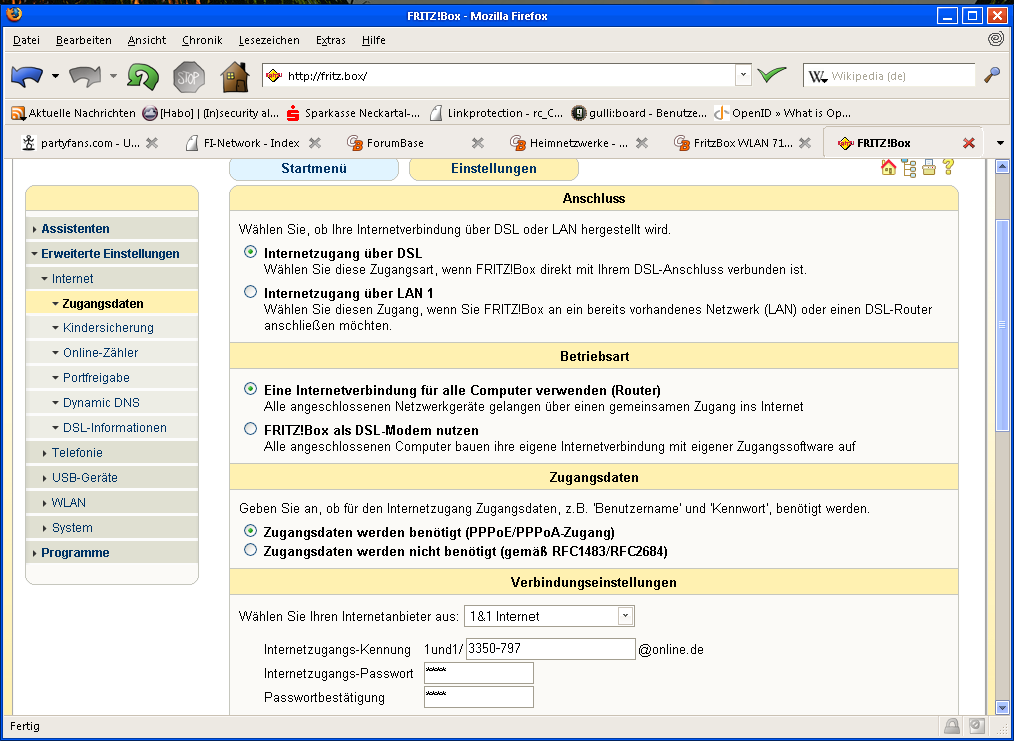Select Zugangsdaten werden benötigt radio
Viewport: 1014px width, 741px height.
click(x=250, y=530)
